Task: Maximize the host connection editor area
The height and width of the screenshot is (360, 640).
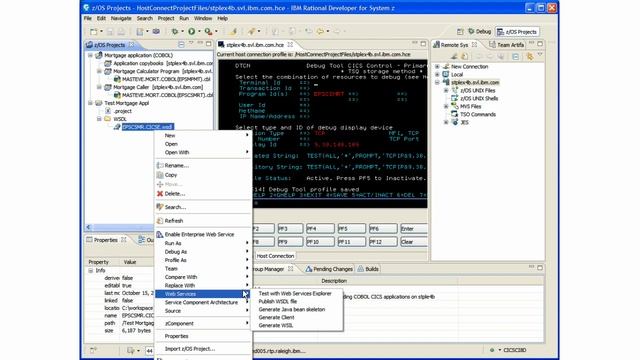Action: coord(423,44)
